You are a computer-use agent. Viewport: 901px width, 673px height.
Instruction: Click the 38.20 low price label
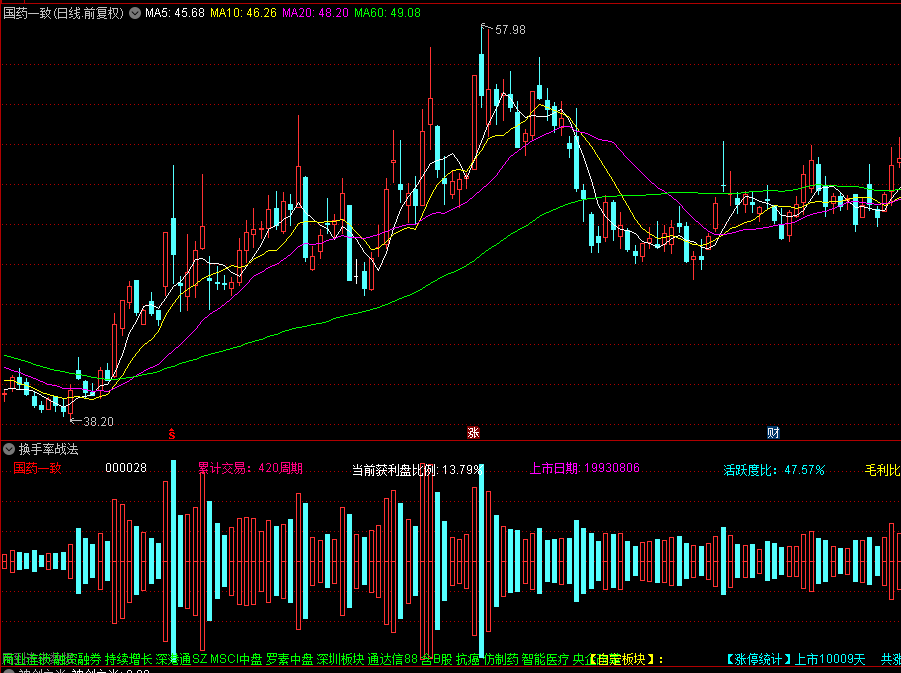pos(98,422)
